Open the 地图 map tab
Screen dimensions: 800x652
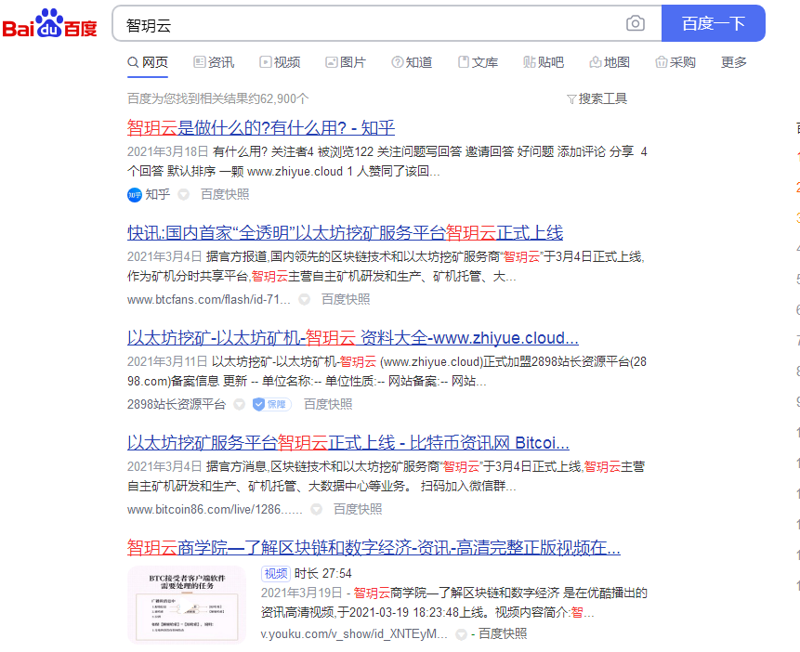(x=610, y=62)
